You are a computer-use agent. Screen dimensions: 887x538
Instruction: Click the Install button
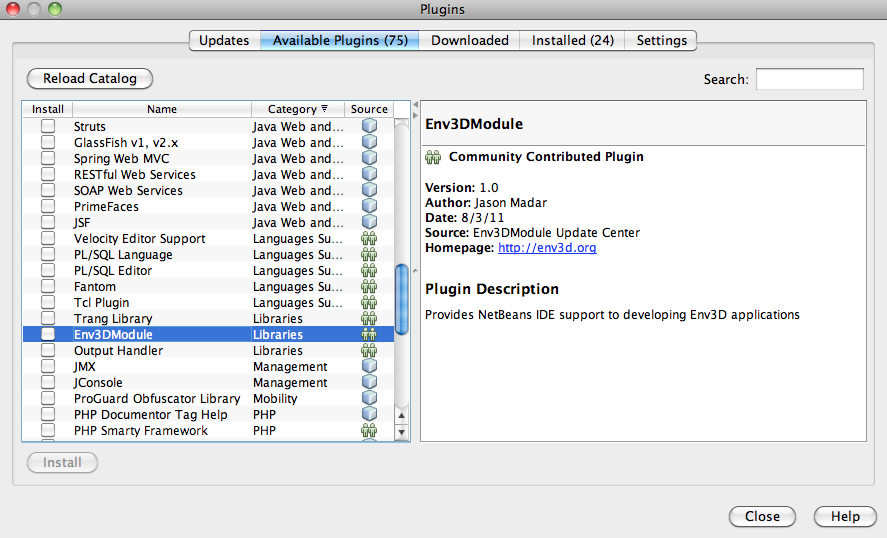pos(62,462)
